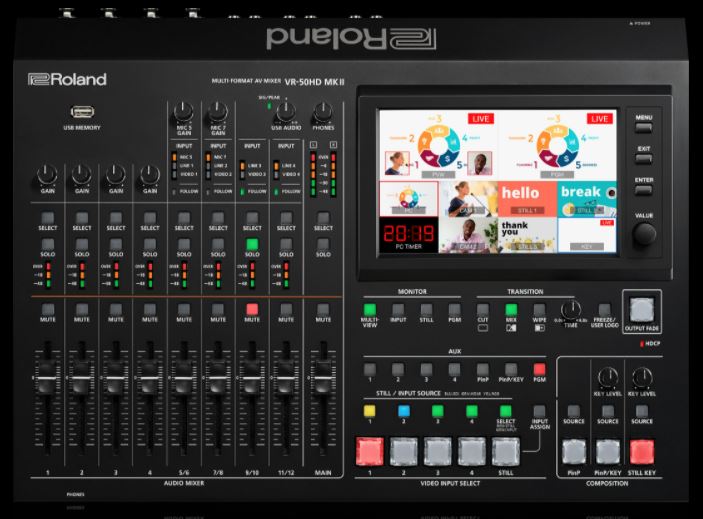
Task: Choose the CUT transition button
Action: point(483,309)
